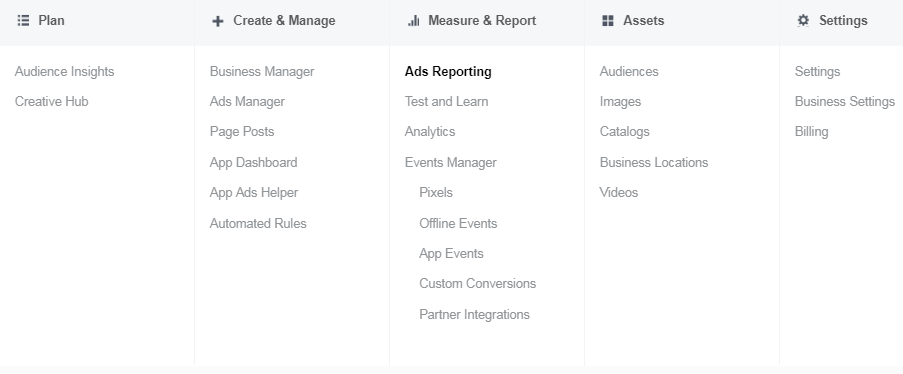The width and height of the screenshot is (903, 374).
Task: Open Audience Insights
Action: tap(64, 71)
